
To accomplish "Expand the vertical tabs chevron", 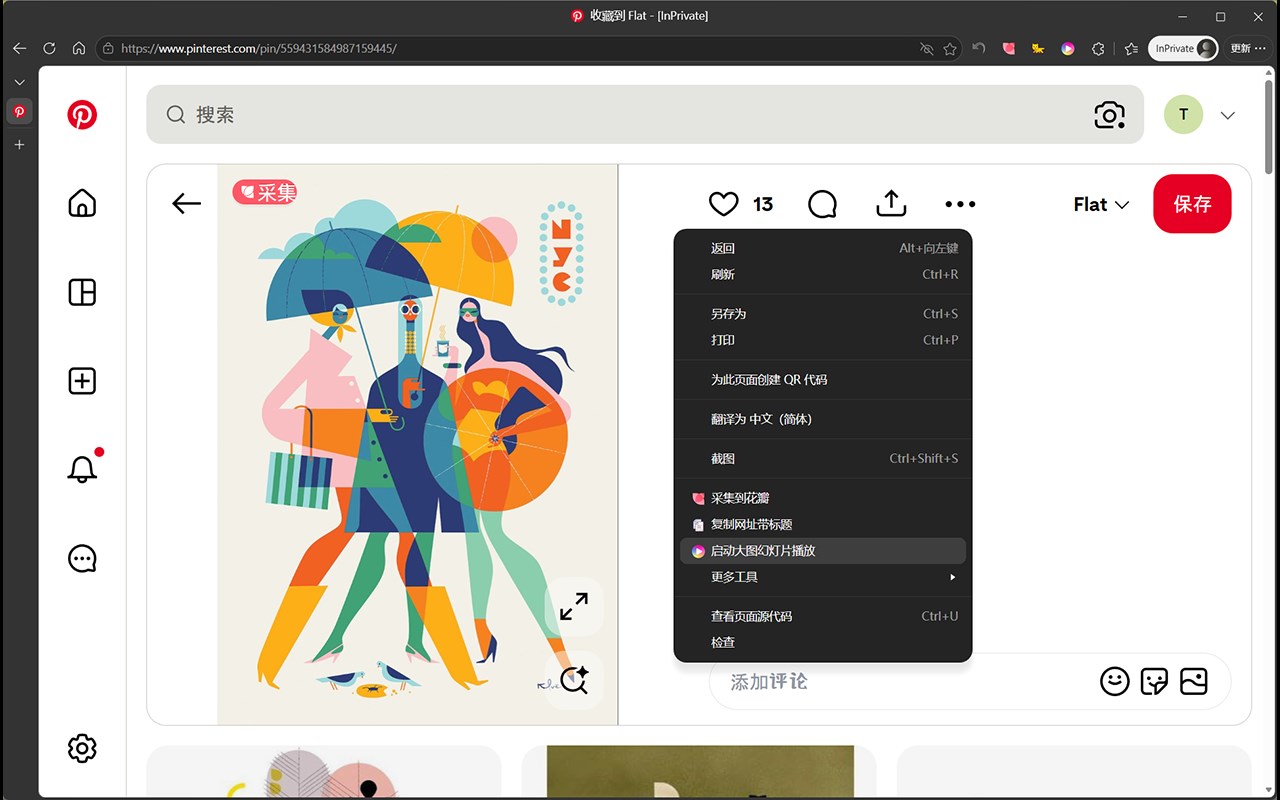I will point(19,82).
